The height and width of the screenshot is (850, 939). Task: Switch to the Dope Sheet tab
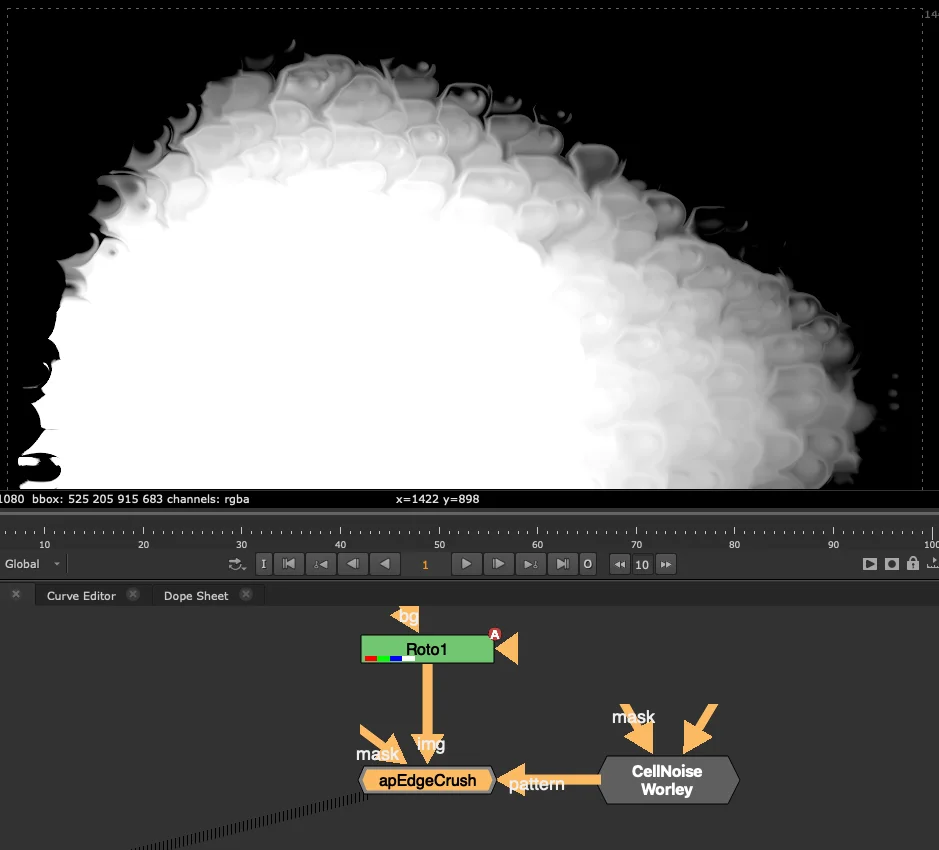[196, 595]
